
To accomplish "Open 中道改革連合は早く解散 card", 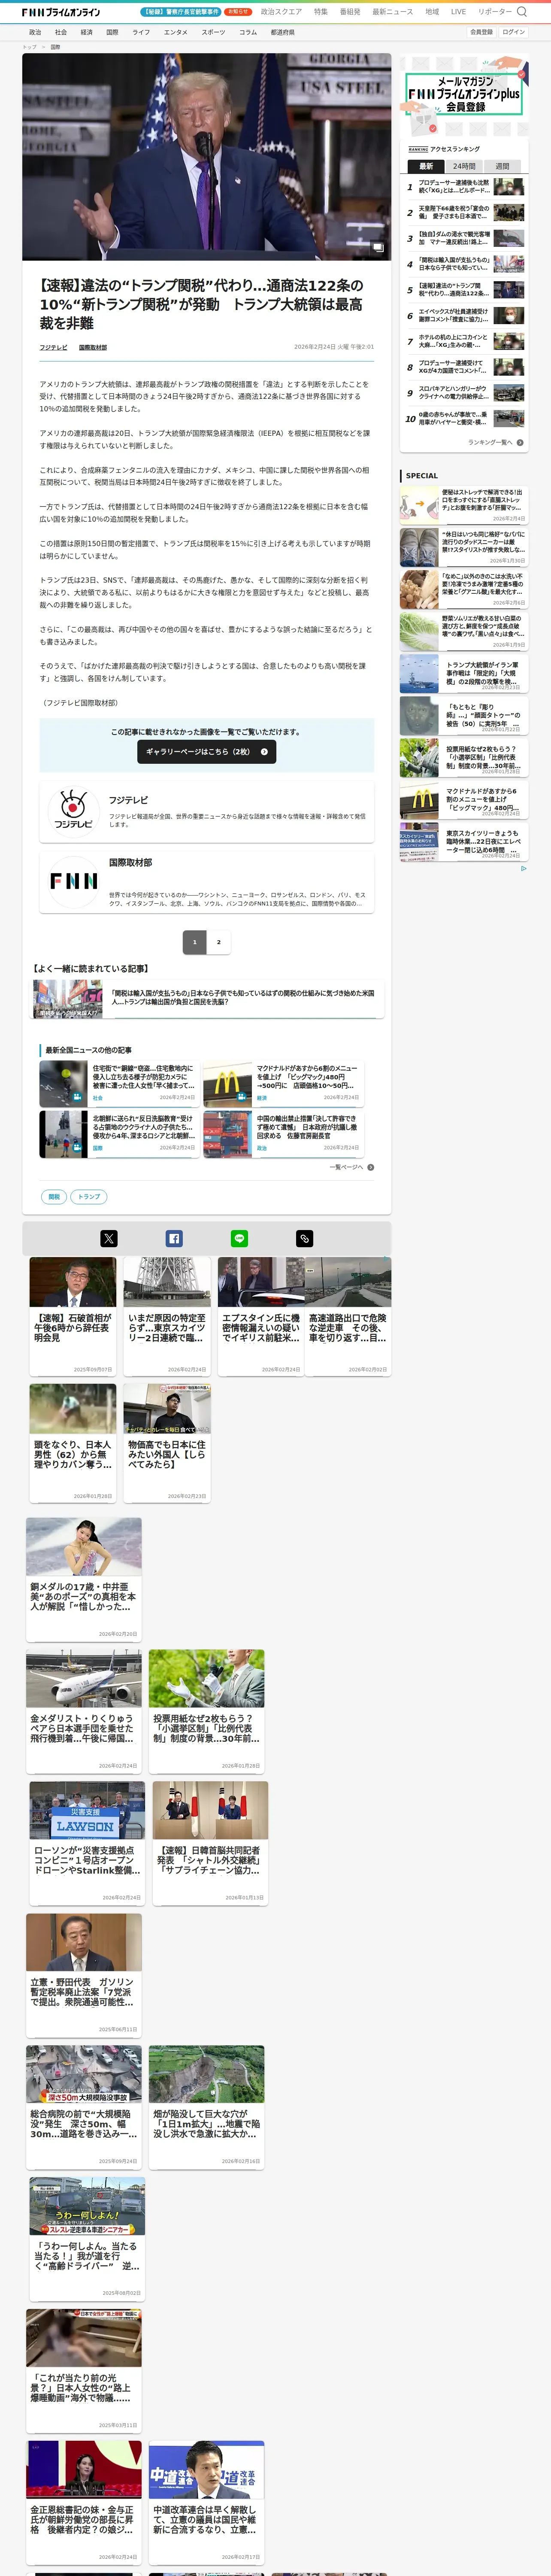I will click(207, 2503).
